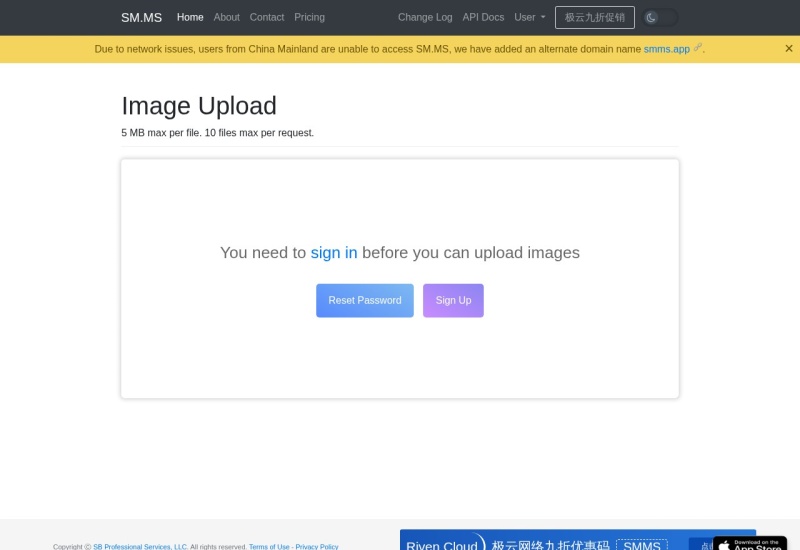Go to the Home nav item
This screenshot has height=550, width=800.
point(190,17)
